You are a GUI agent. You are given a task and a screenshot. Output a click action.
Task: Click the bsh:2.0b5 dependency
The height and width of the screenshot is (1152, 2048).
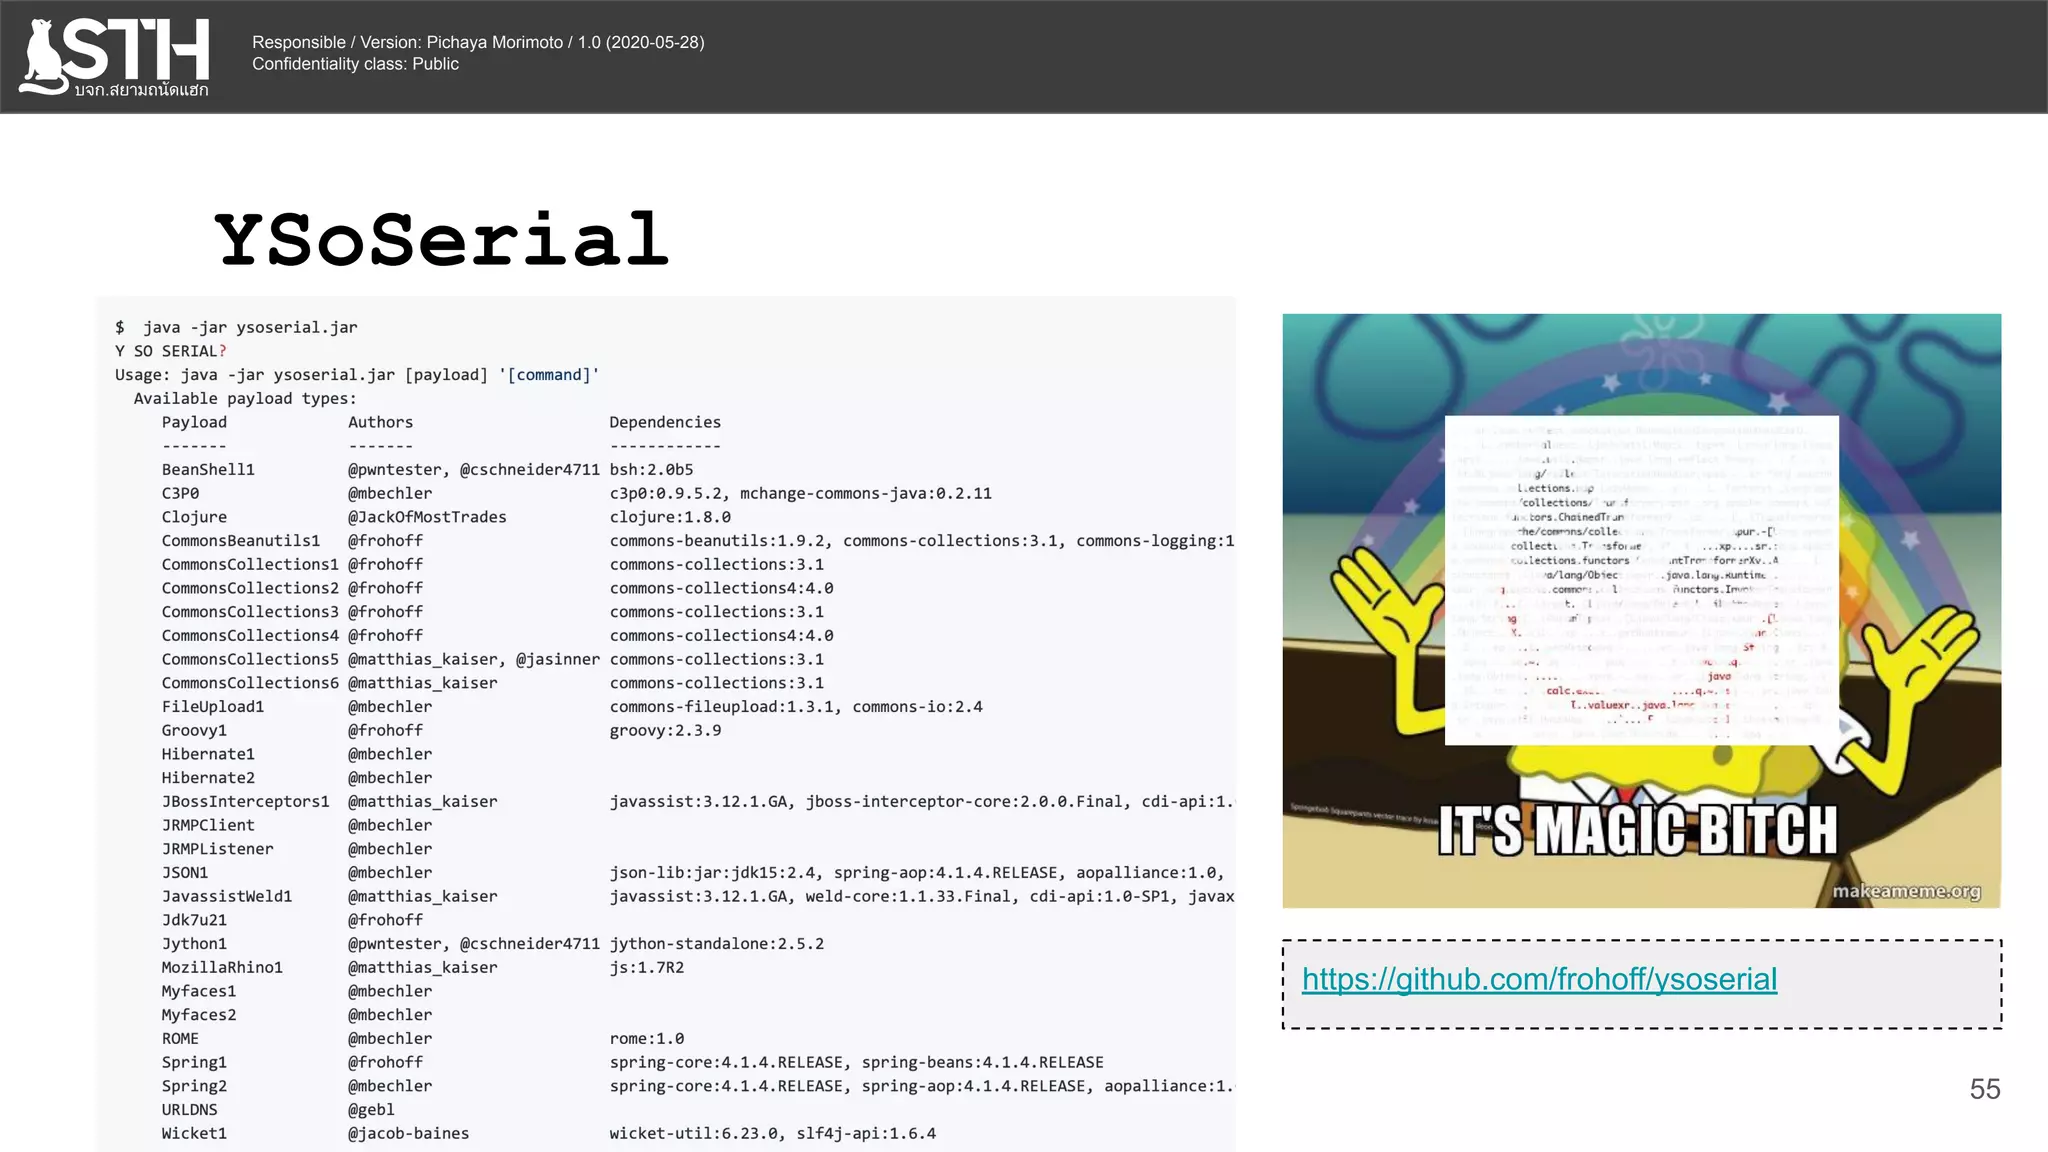click(x=651, y=469)
